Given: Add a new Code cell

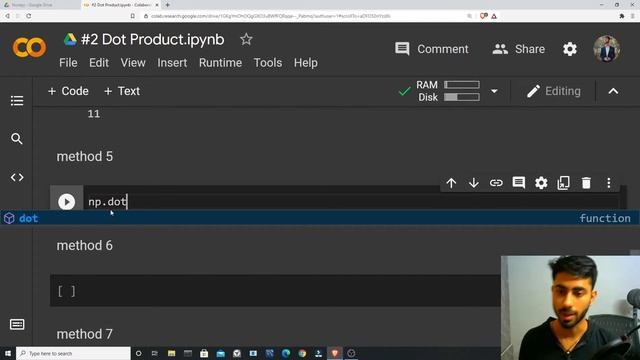Looking at the screenshot, I should [x=68, y=91].
